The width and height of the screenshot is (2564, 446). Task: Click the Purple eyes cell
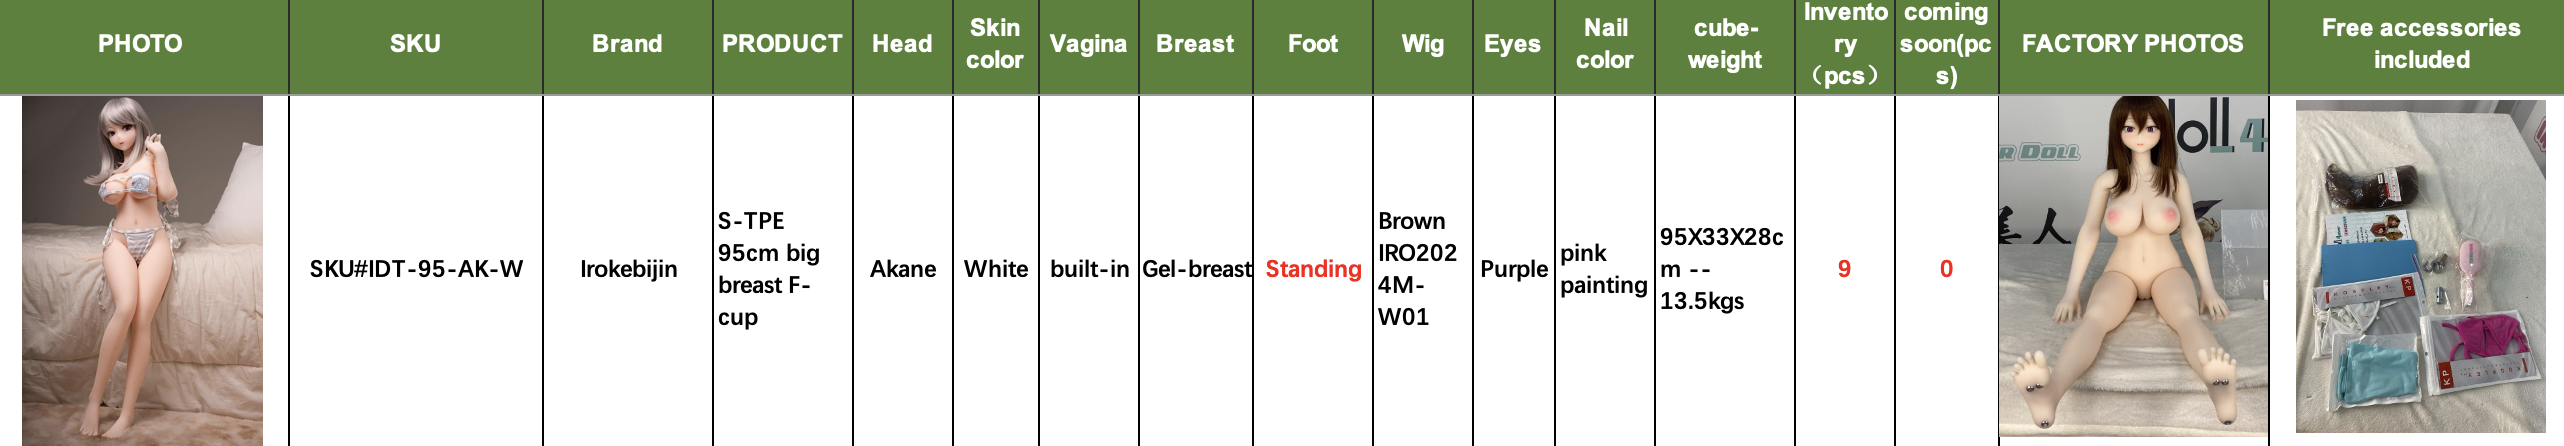1513,269
